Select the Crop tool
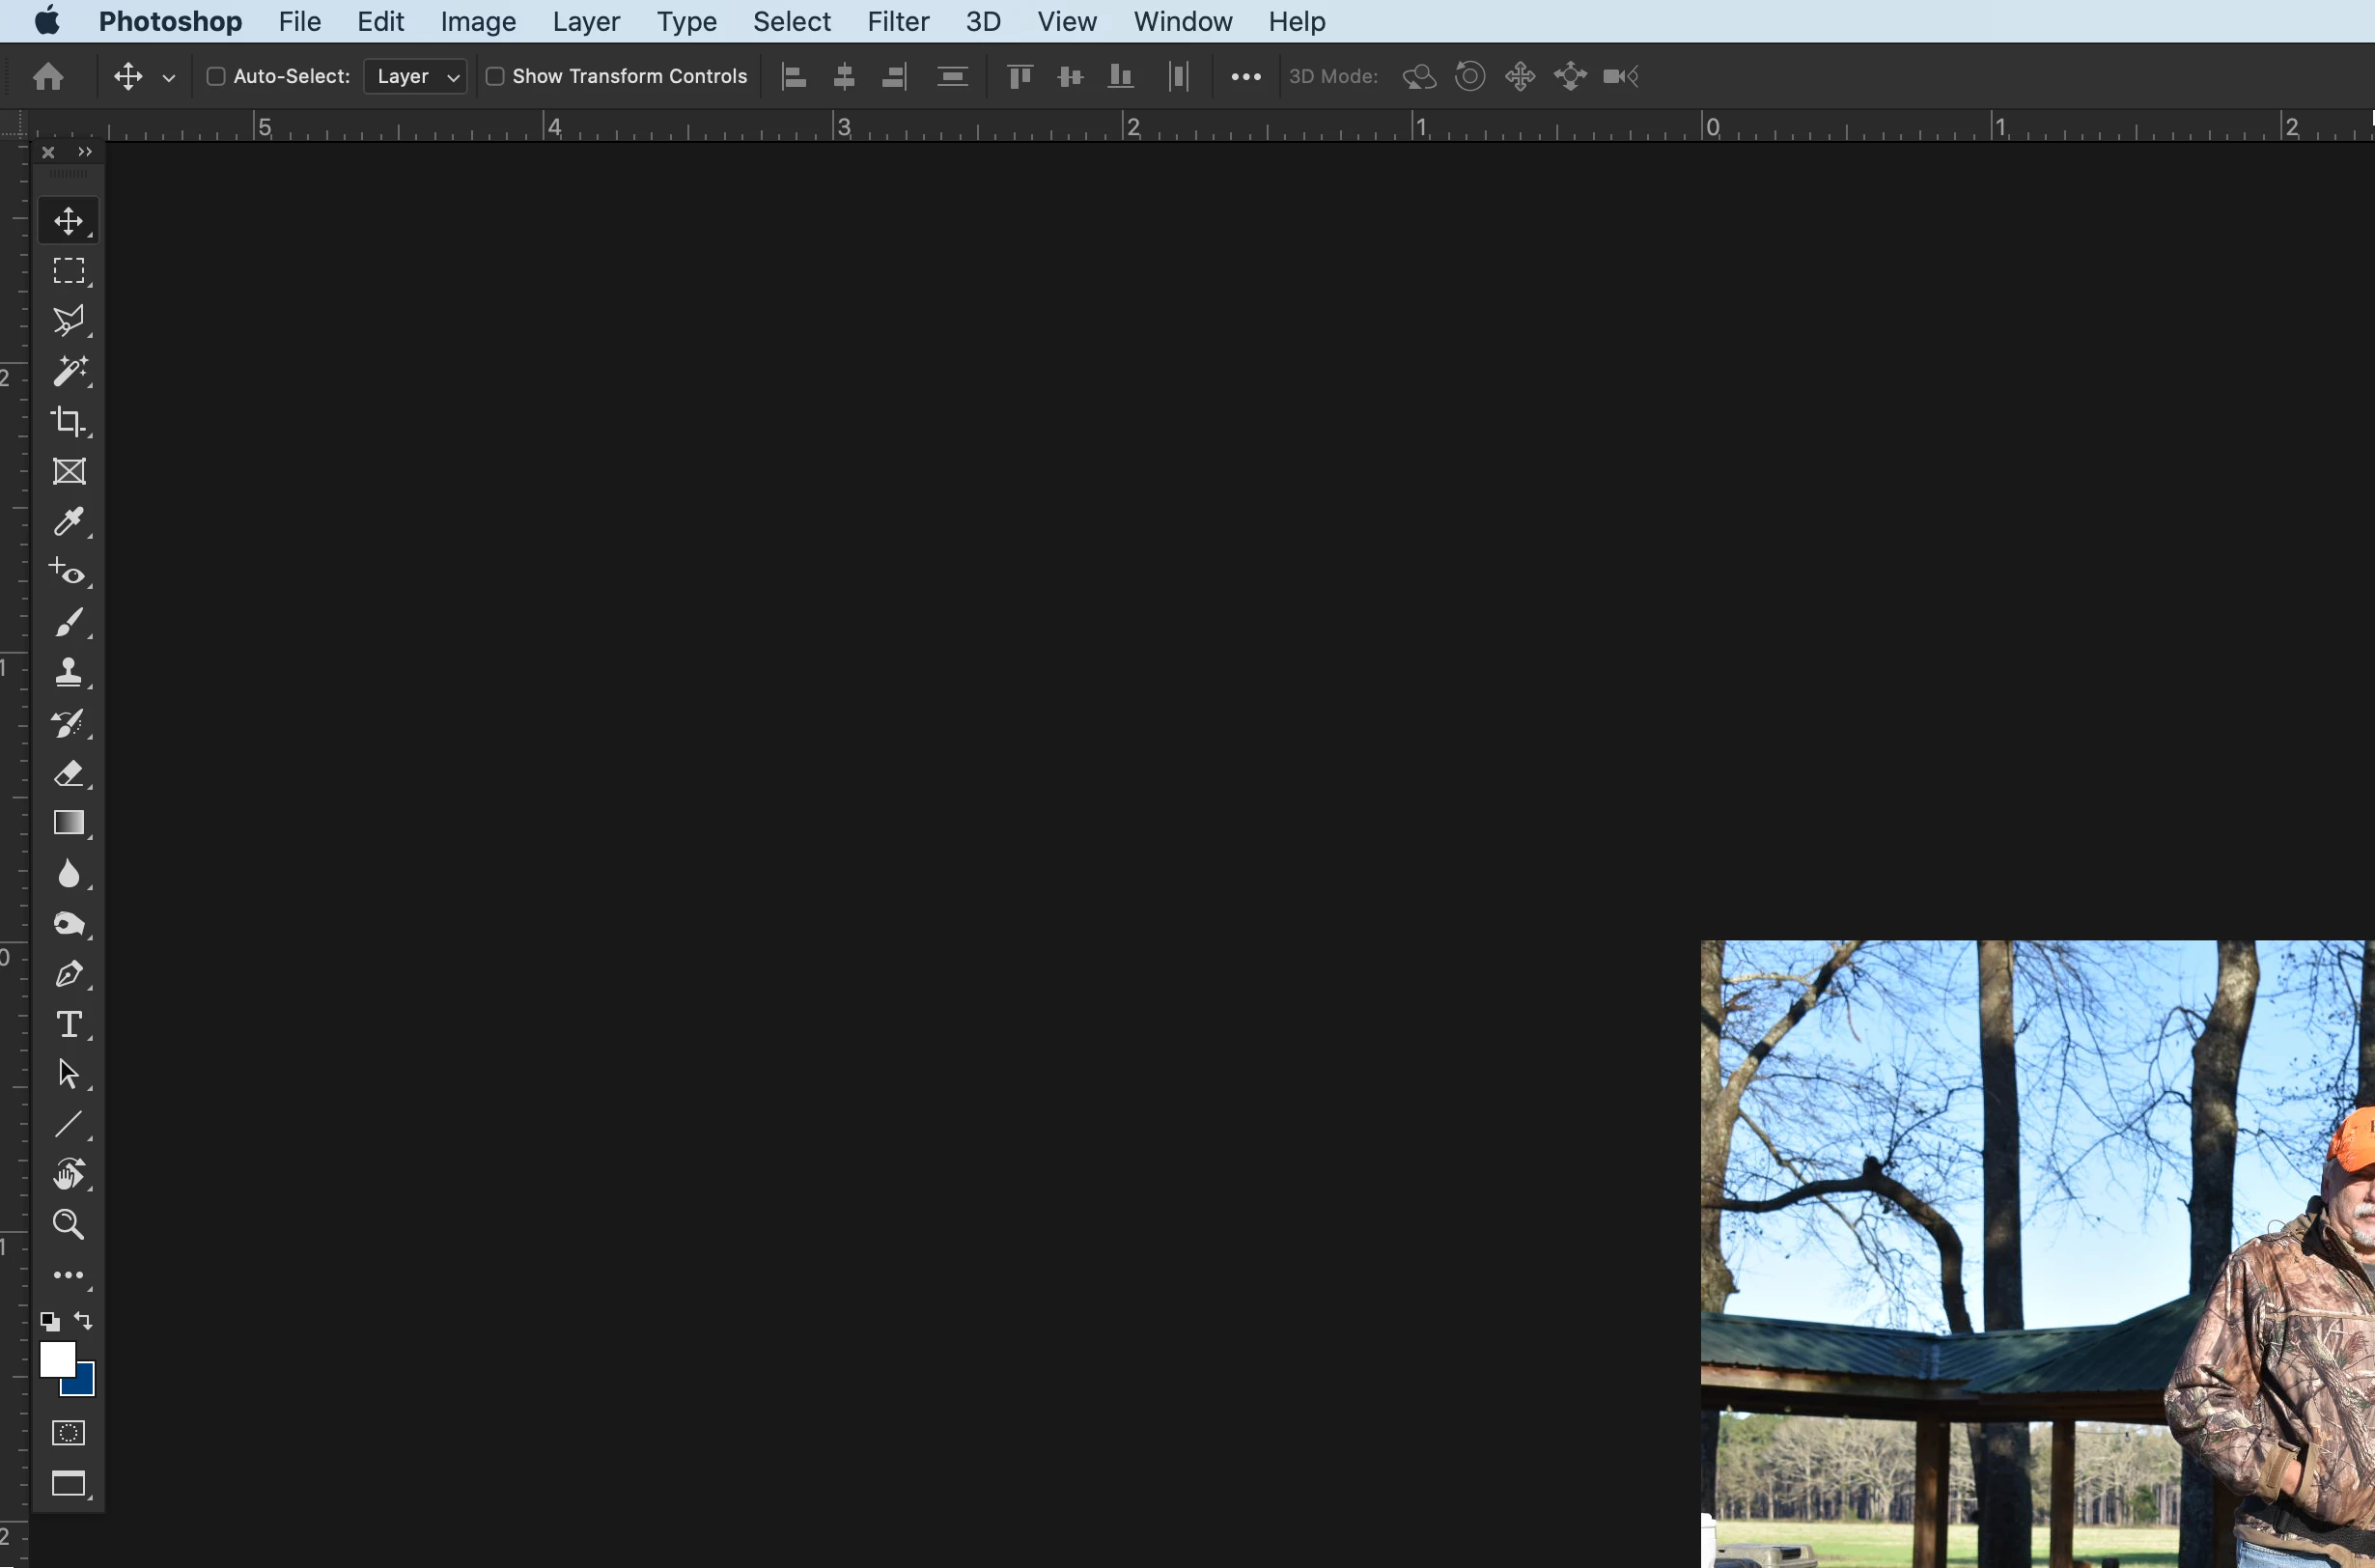Viewport: 2375px width, 1568px height. point(69,421)
